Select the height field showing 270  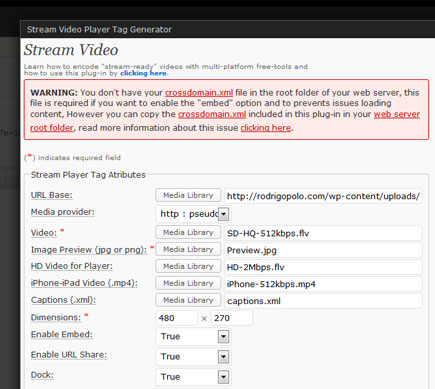(232, 318)
